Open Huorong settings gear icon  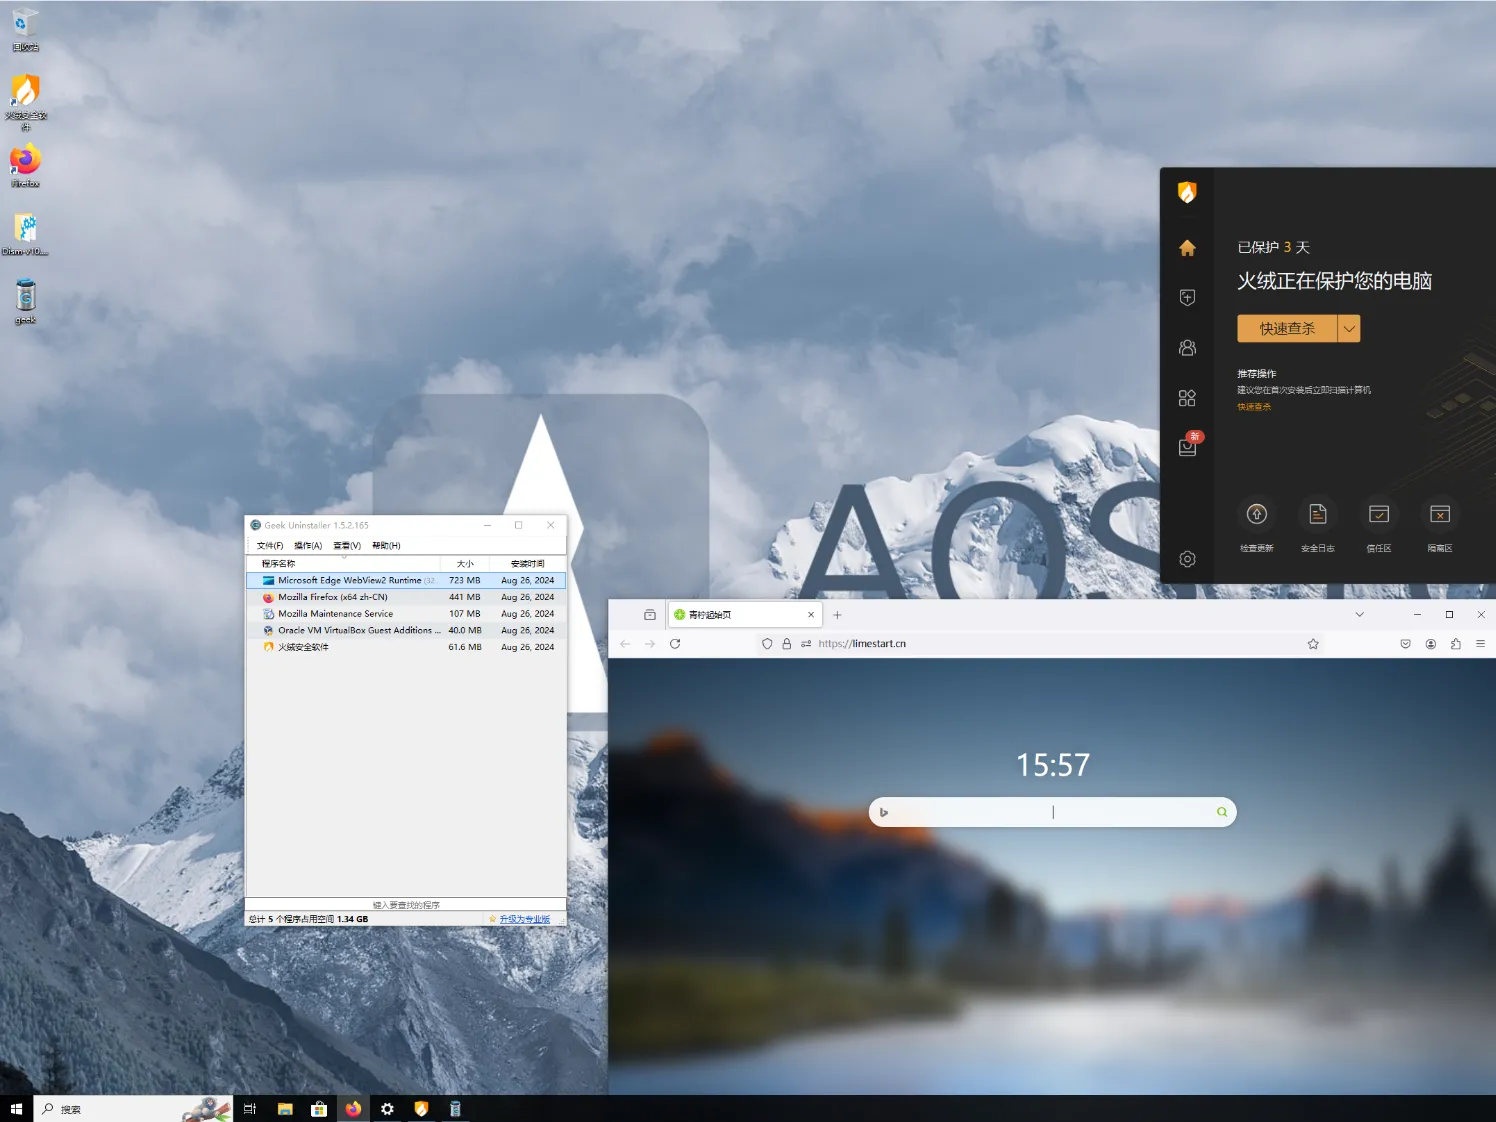tap(1187, 559)
